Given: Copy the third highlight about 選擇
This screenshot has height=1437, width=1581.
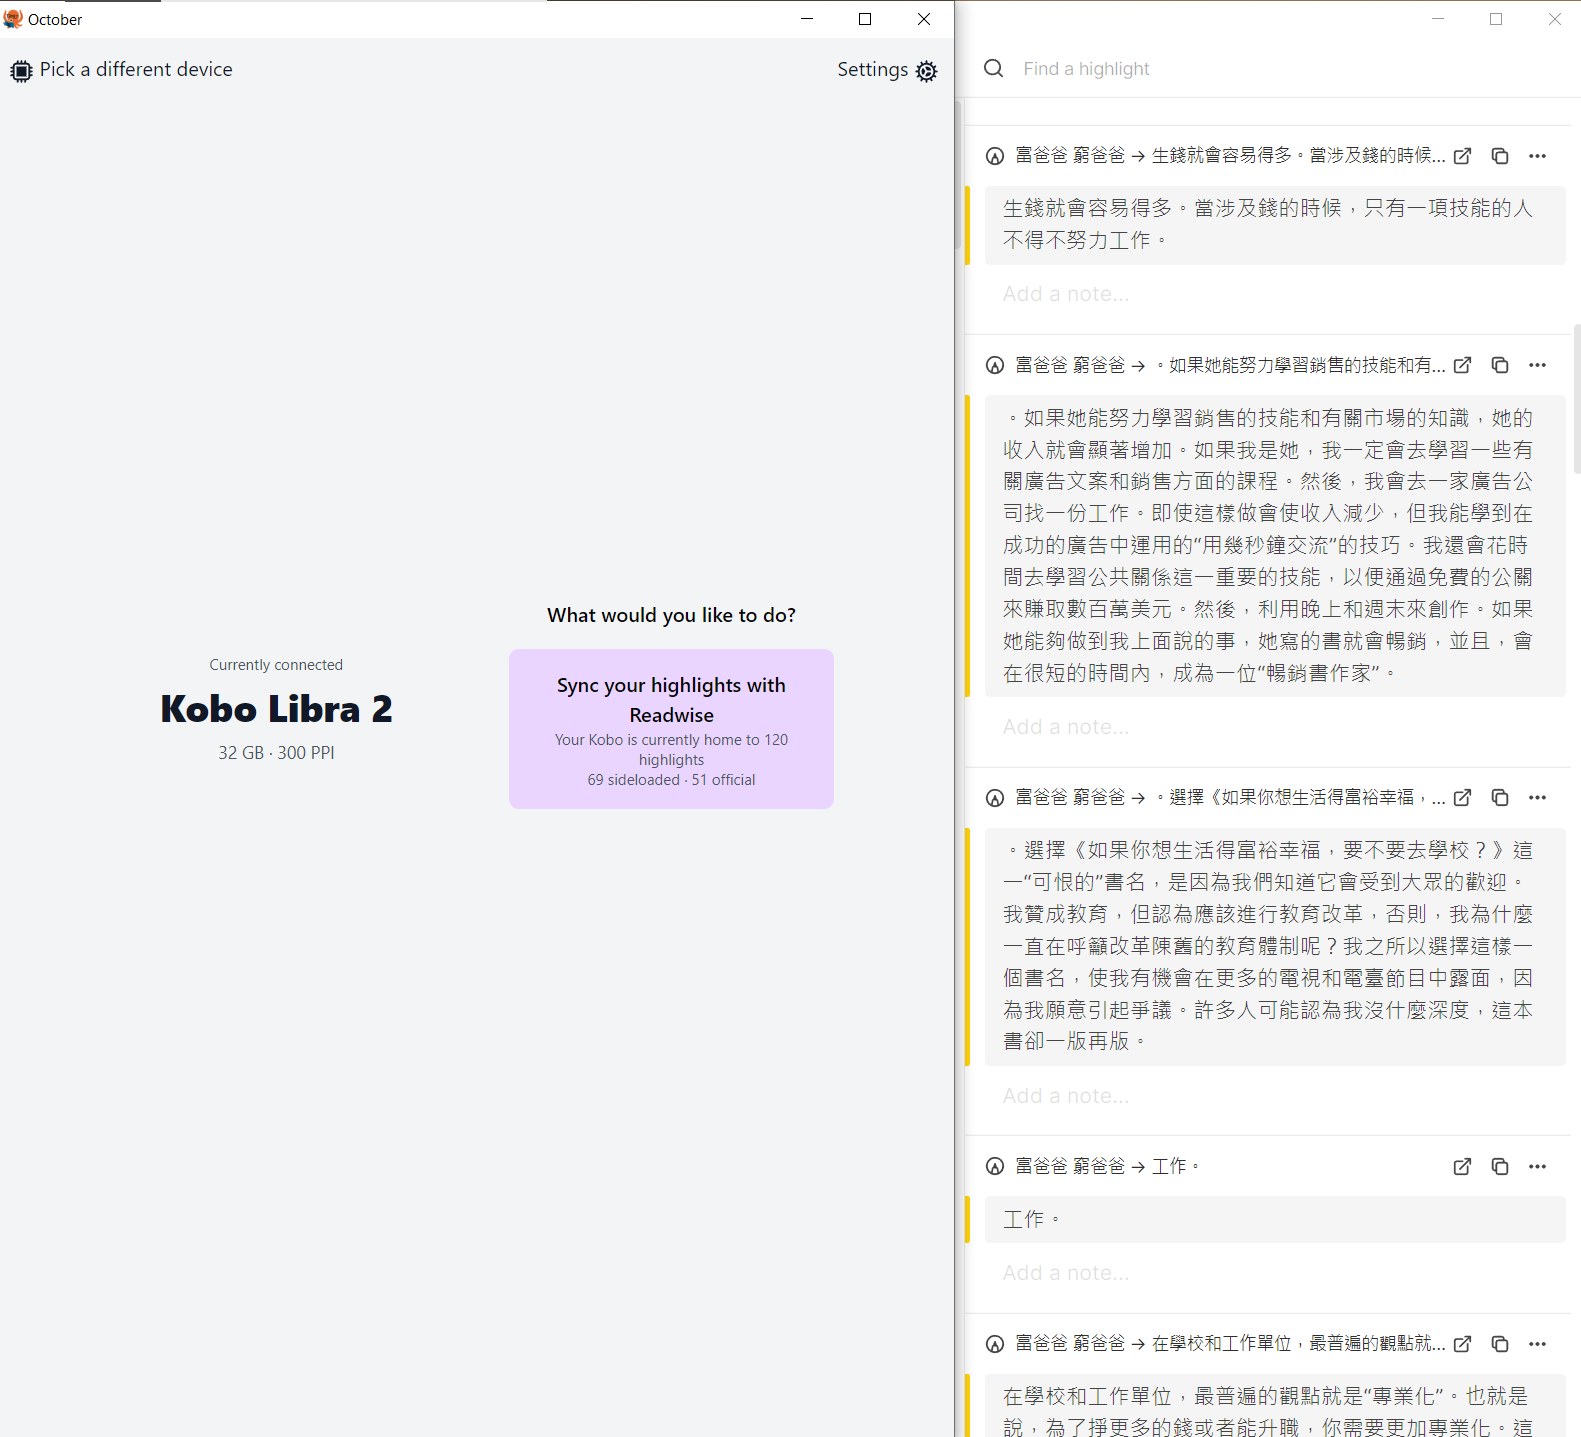Looking at the screenshot, I should coord(1499,798).
